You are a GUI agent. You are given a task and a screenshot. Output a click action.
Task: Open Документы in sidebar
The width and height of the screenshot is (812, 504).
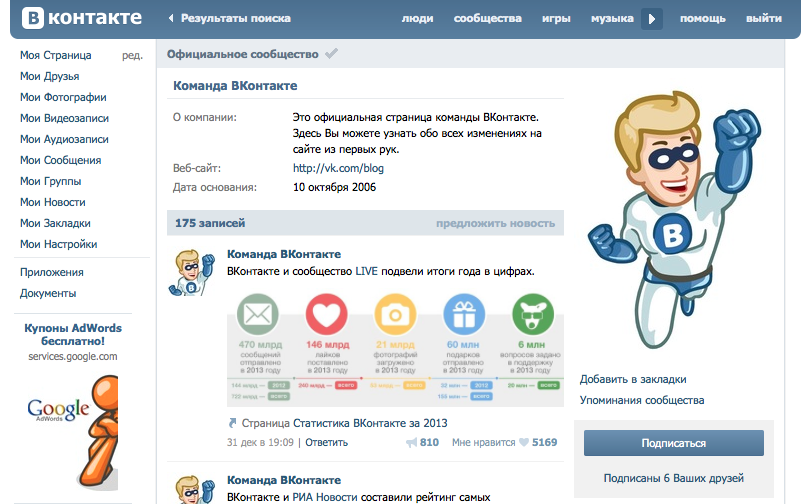click(x=48, y=293)
